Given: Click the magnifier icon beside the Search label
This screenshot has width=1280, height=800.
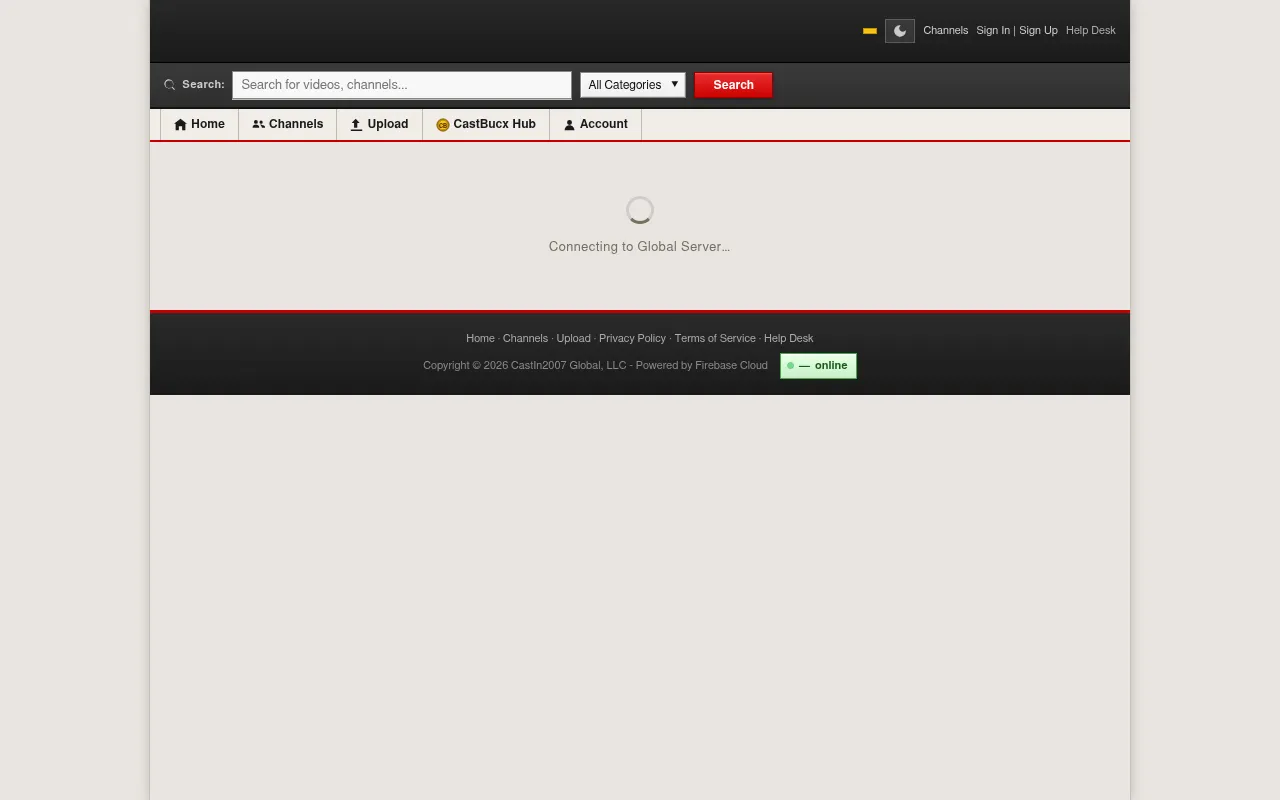Looking at the screenshot, I should pyautogui.click(x=169, y=85).
